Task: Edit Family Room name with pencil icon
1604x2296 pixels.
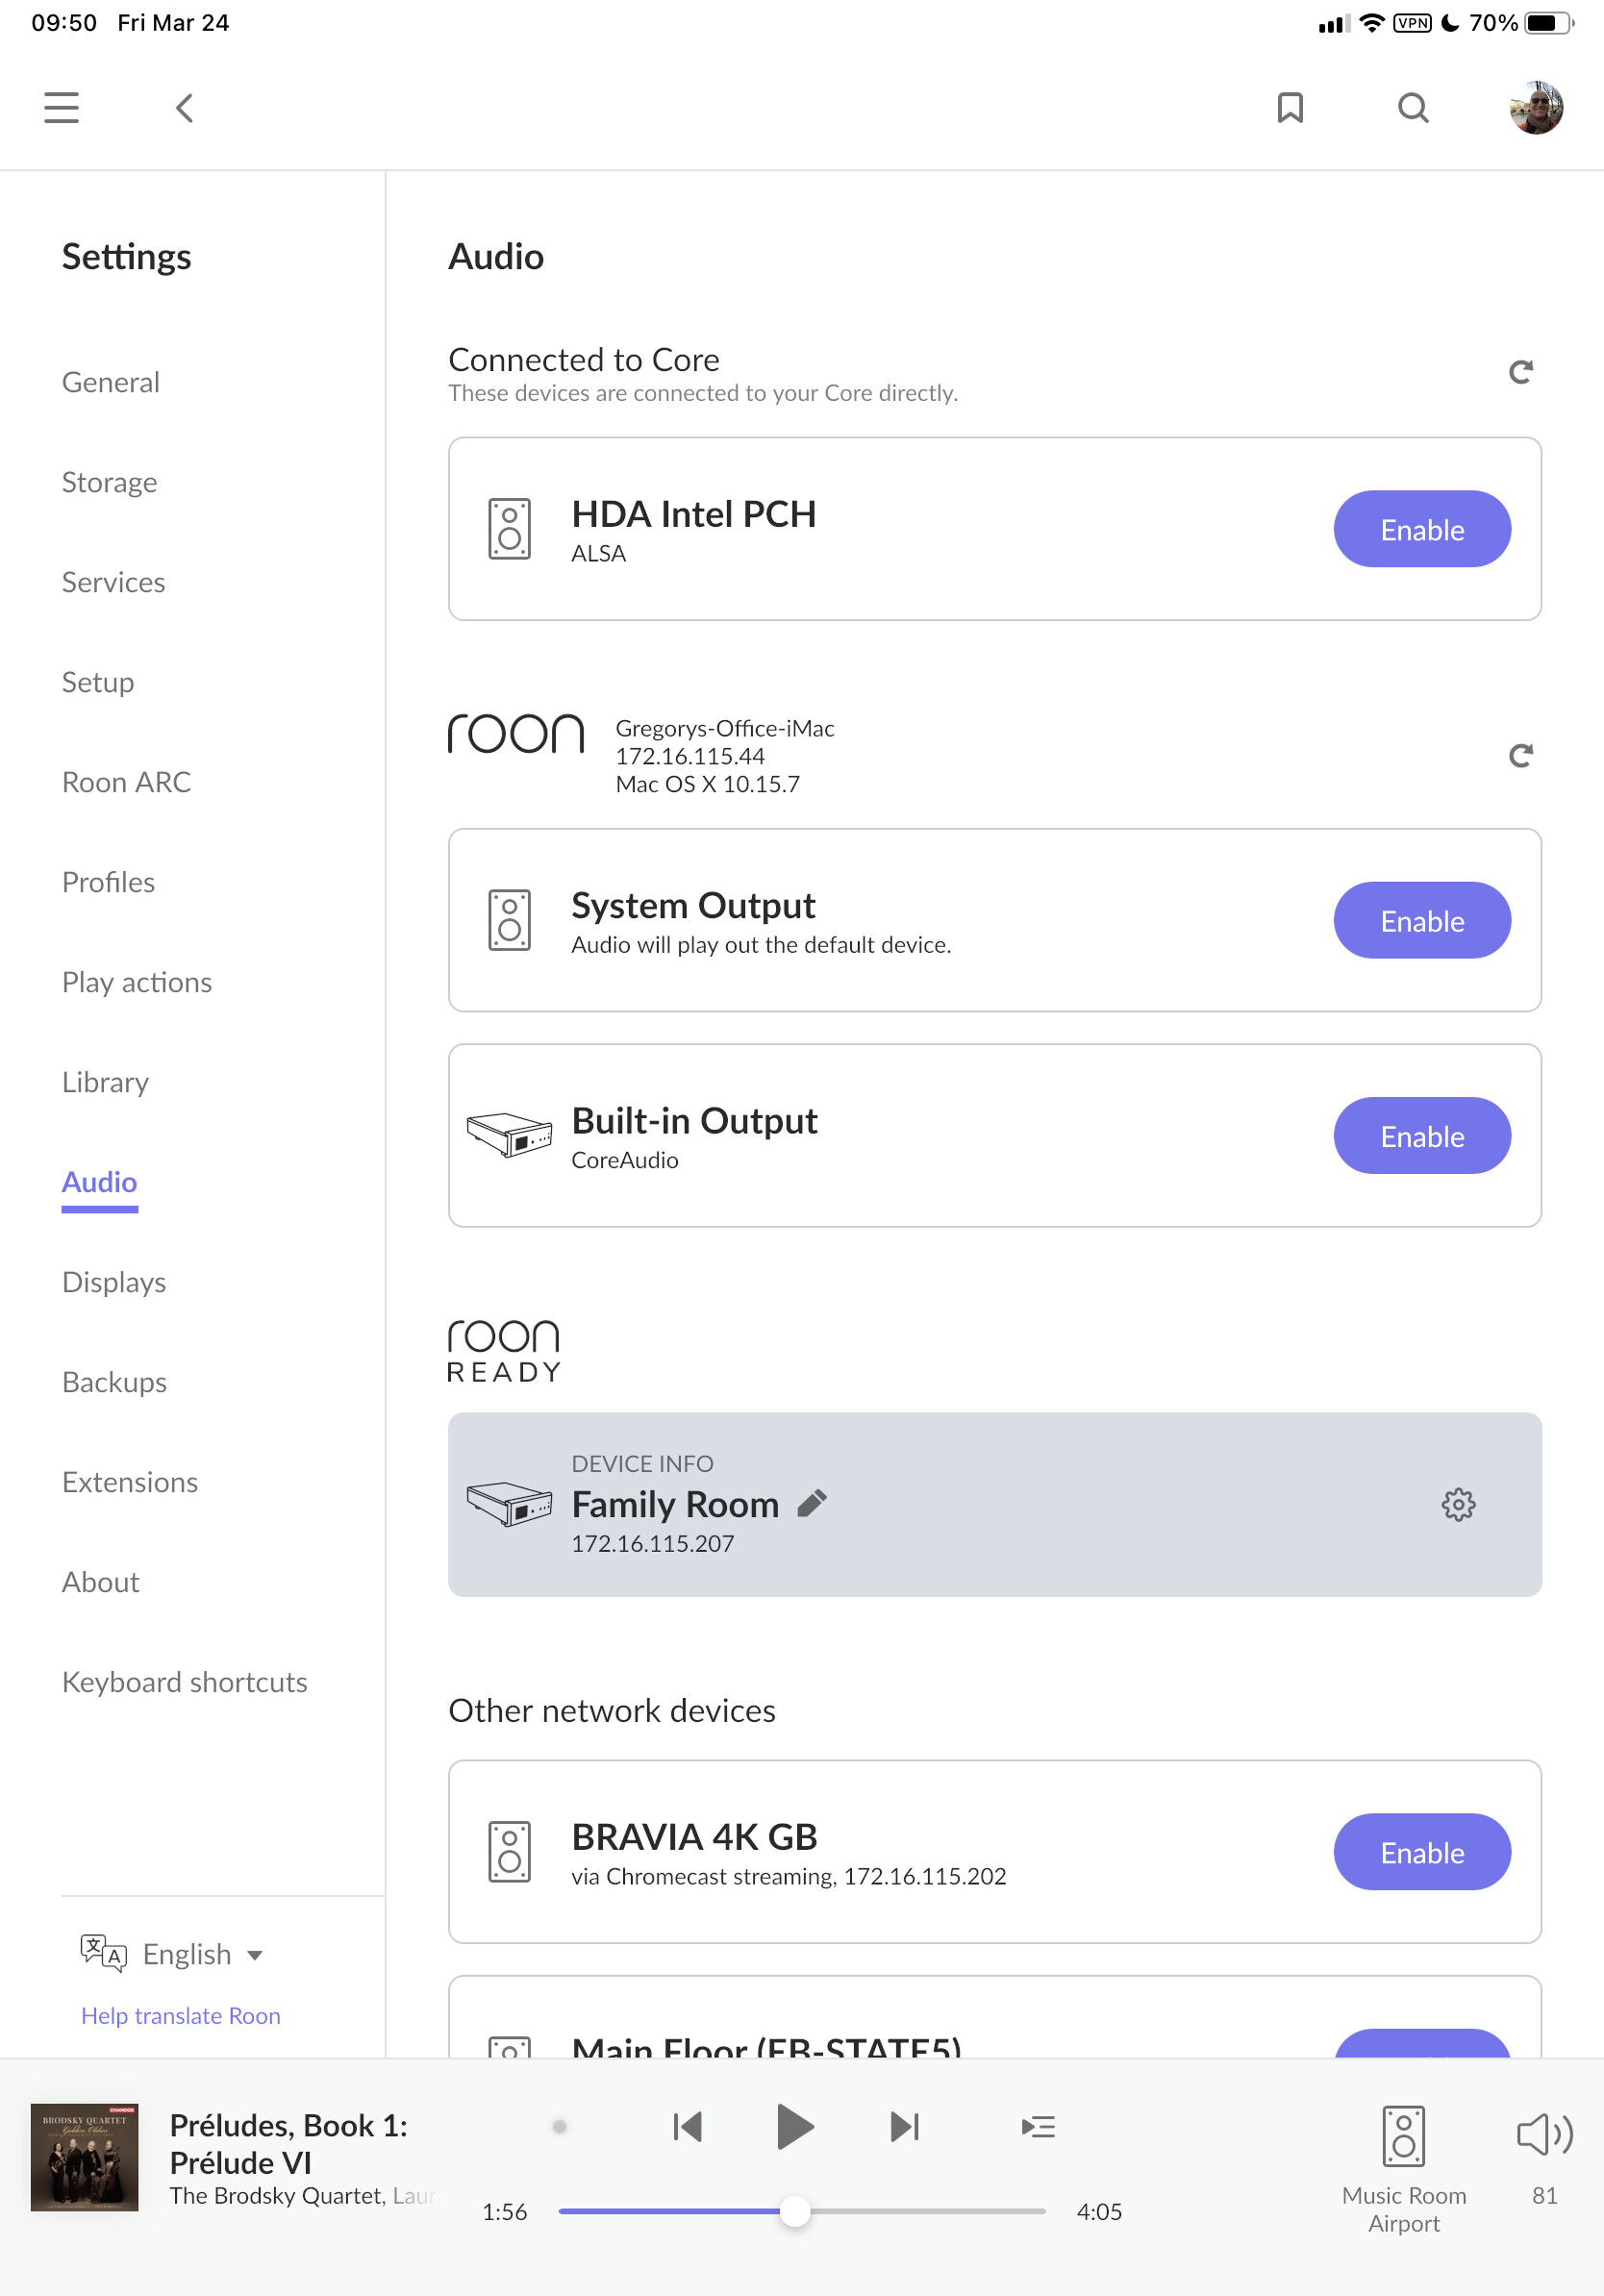Action: coord(812,1503)
